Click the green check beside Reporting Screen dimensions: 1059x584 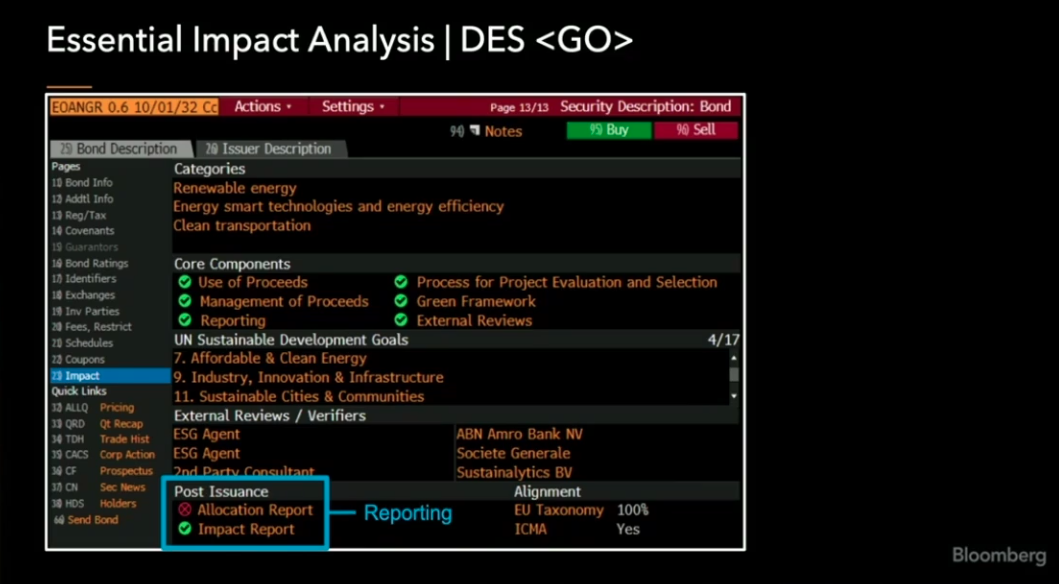pyautogui.click(x=184, y=321)
